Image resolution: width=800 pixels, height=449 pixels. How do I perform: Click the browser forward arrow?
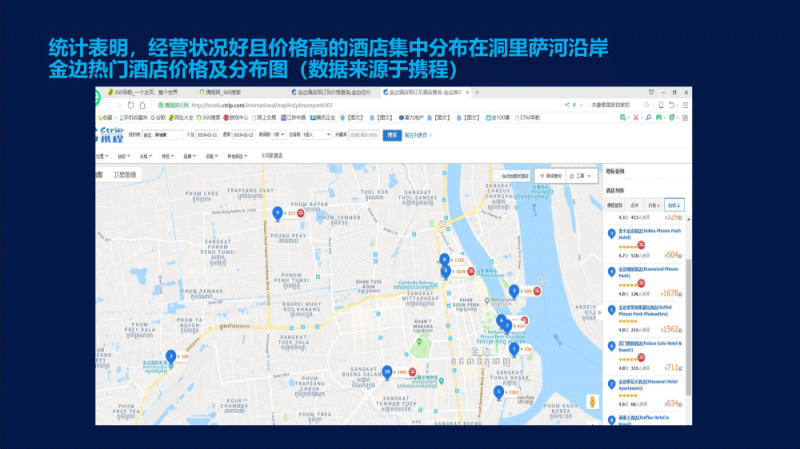119,105
